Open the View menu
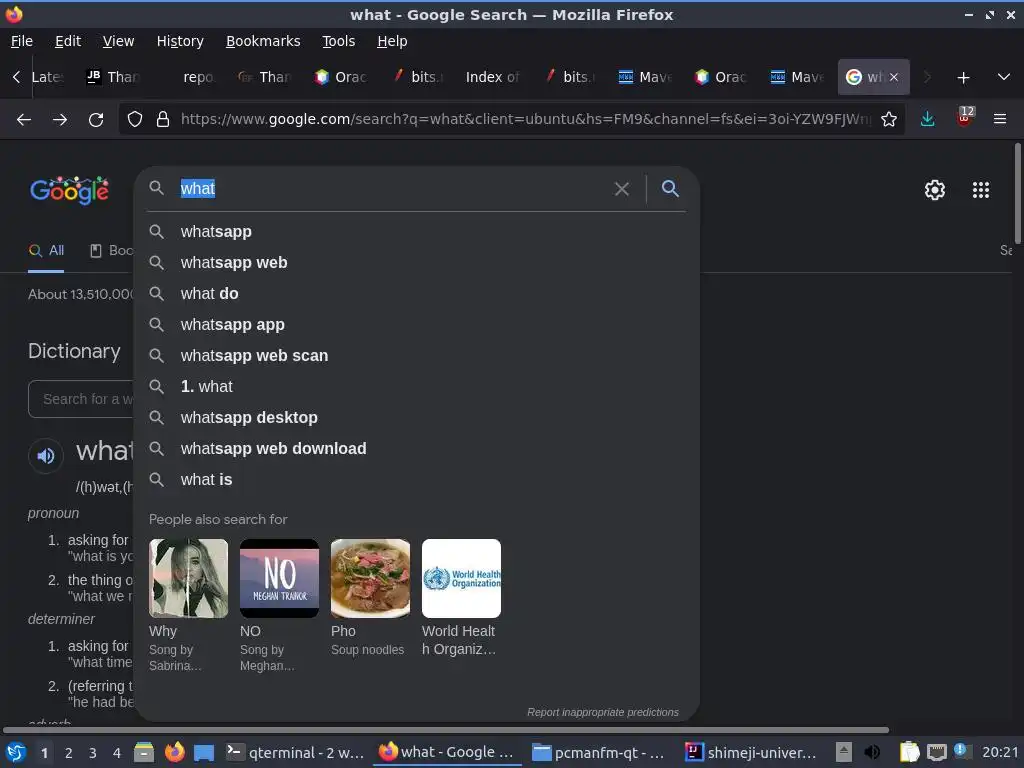1024x768 pixels. pos(118,41)
